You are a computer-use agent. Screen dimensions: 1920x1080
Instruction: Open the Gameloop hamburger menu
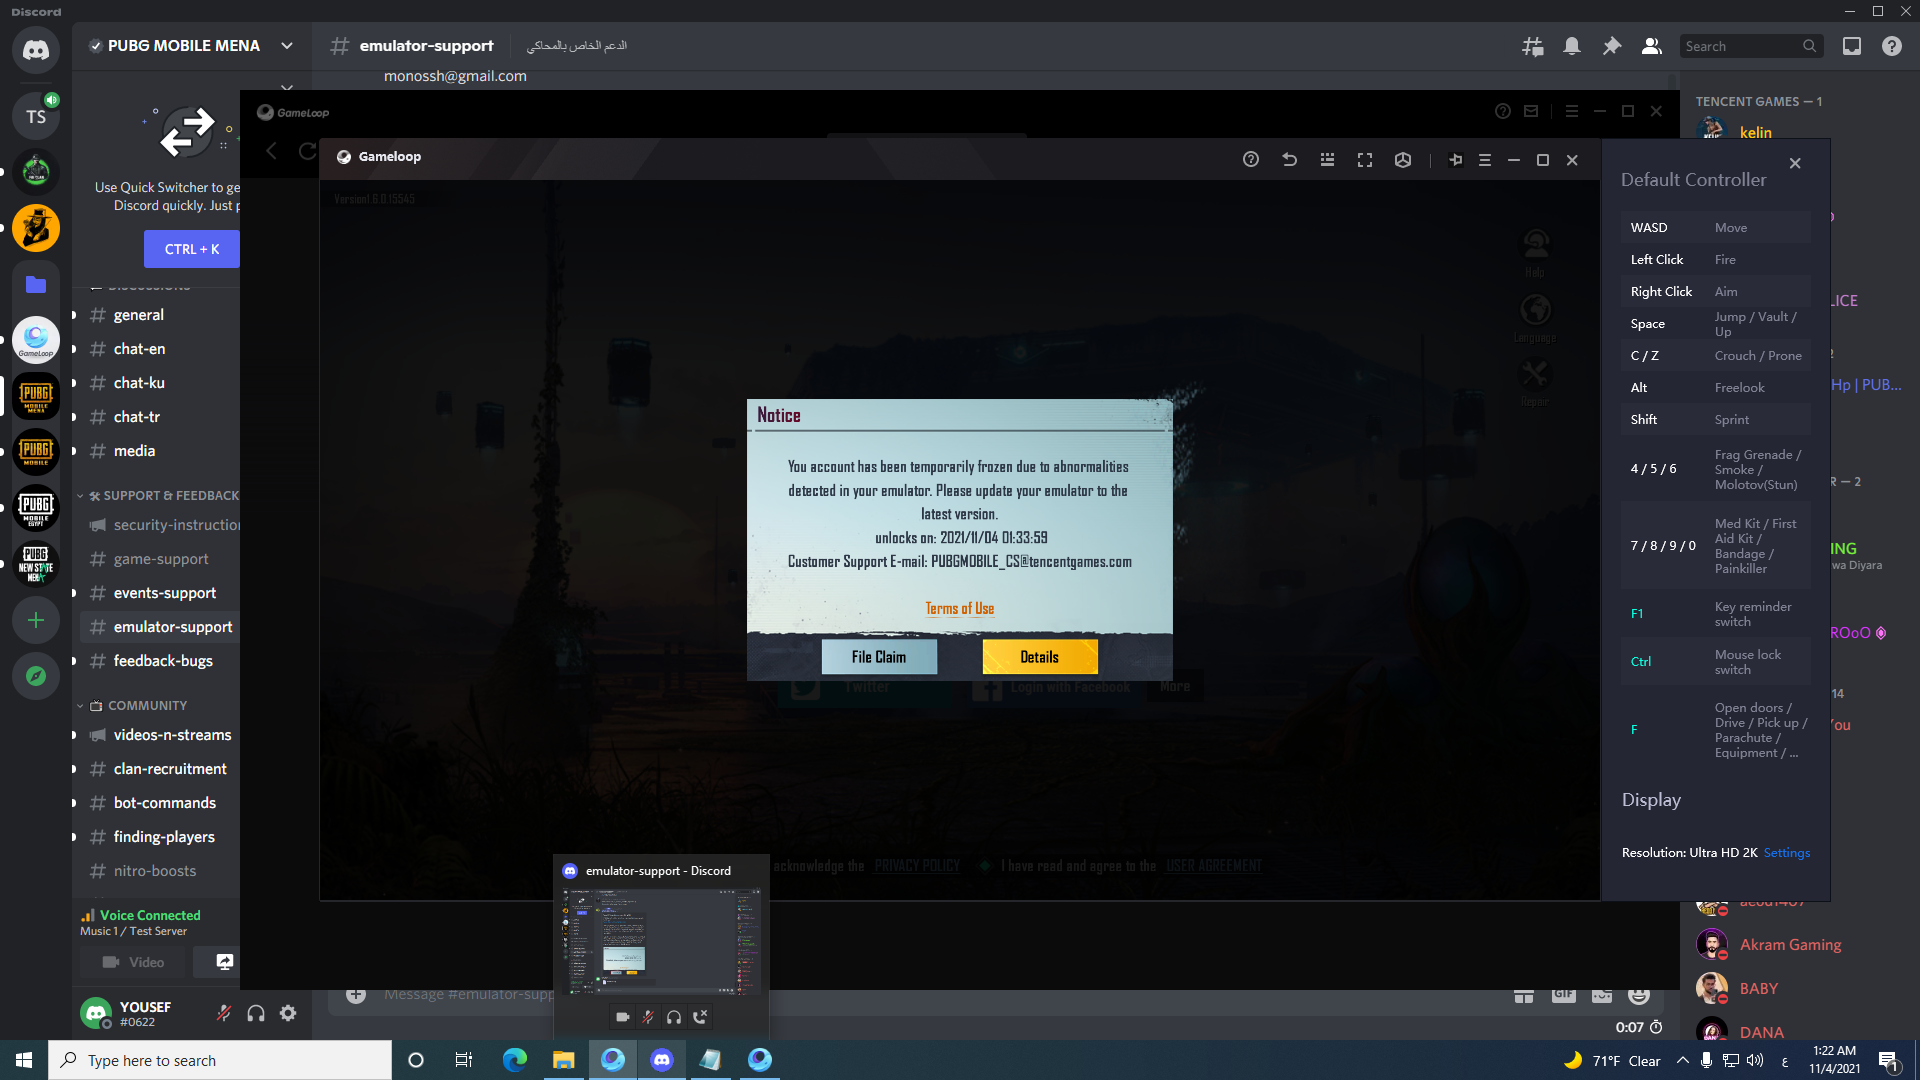pos(1485,160)
